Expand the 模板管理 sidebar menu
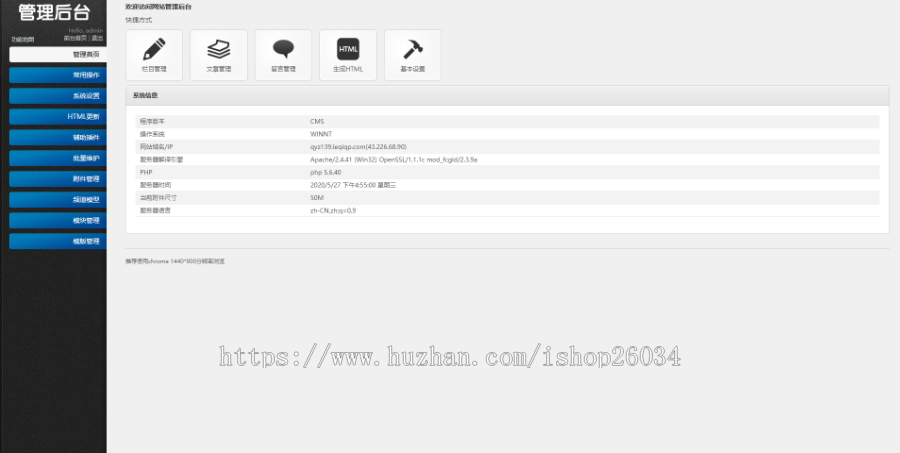The image size is (900, 453). point(58,241)
